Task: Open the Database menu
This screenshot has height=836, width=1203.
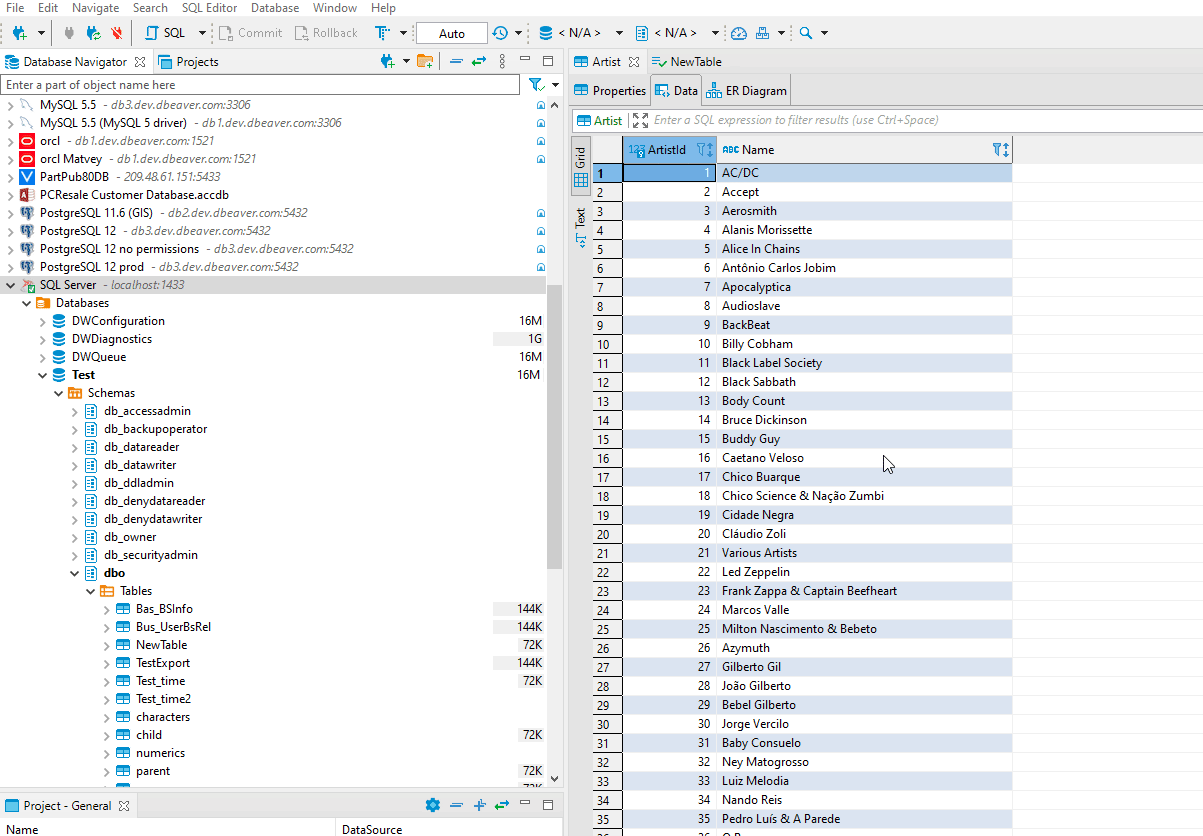Action: point(274,8)
